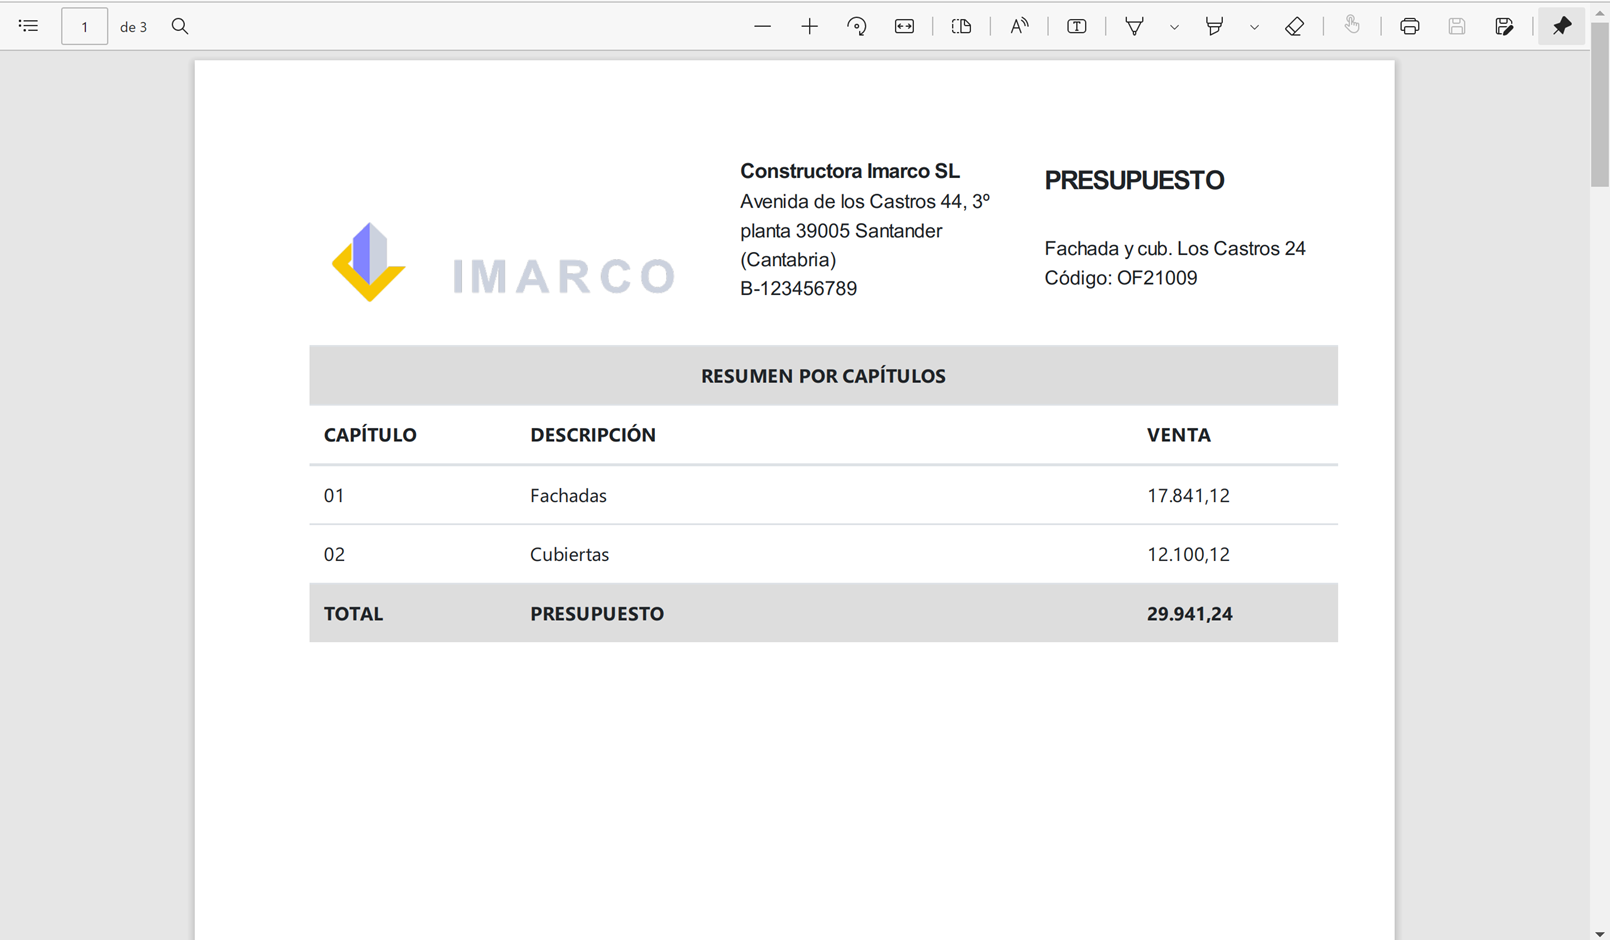Start Read Aloud
The height and width of the screenshot is (940, 1610).
(x=1019, y=26)
